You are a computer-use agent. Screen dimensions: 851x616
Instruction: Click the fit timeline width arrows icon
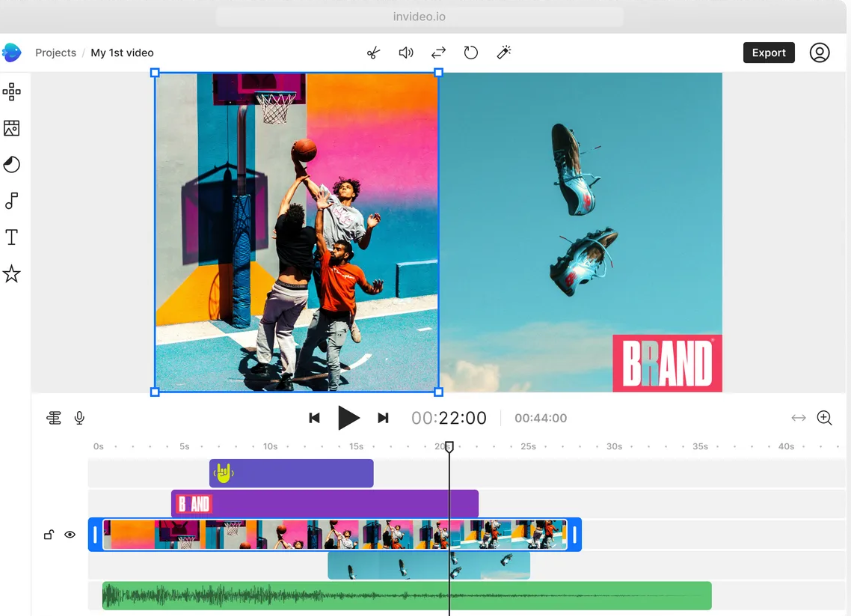[x=798, y=418]
